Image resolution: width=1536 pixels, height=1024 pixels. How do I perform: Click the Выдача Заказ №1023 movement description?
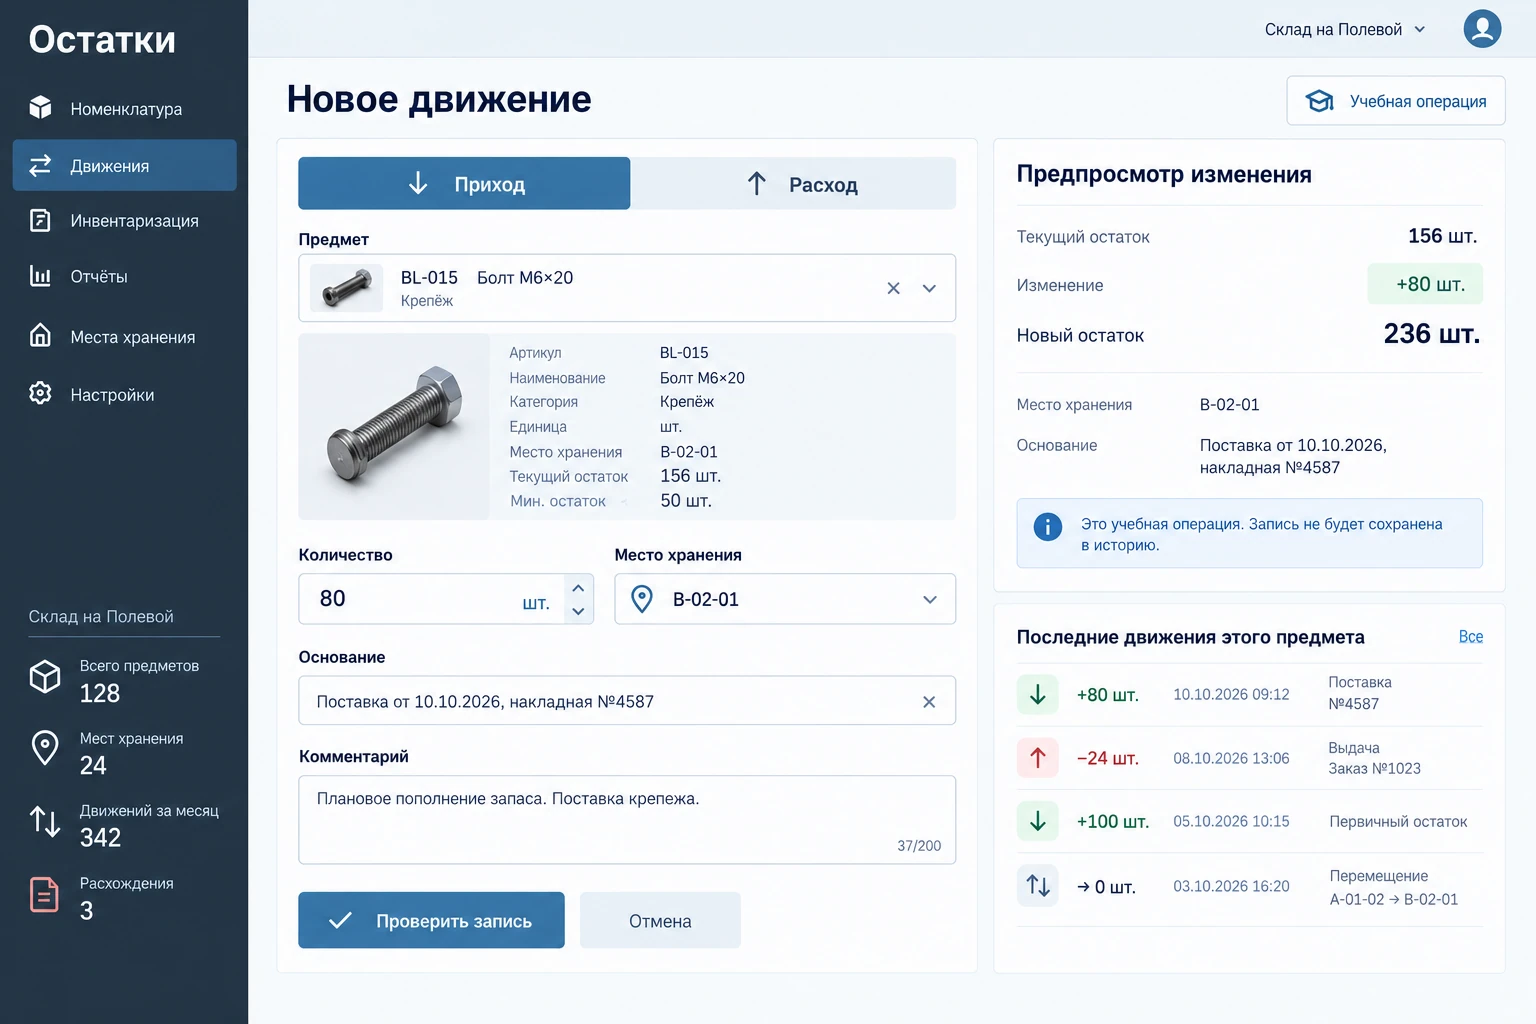[1374, 758]
